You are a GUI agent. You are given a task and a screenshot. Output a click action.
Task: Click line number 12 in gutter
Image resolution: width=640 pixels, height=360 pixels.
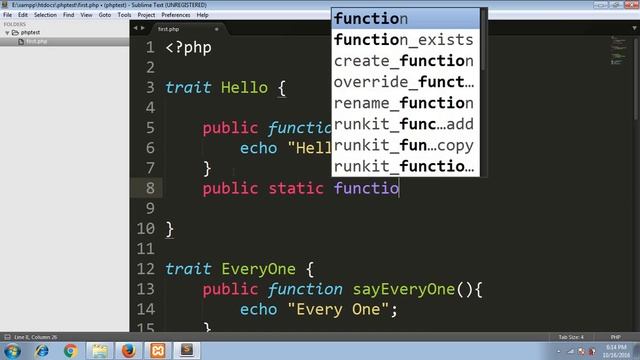click(x=146, y=269)
